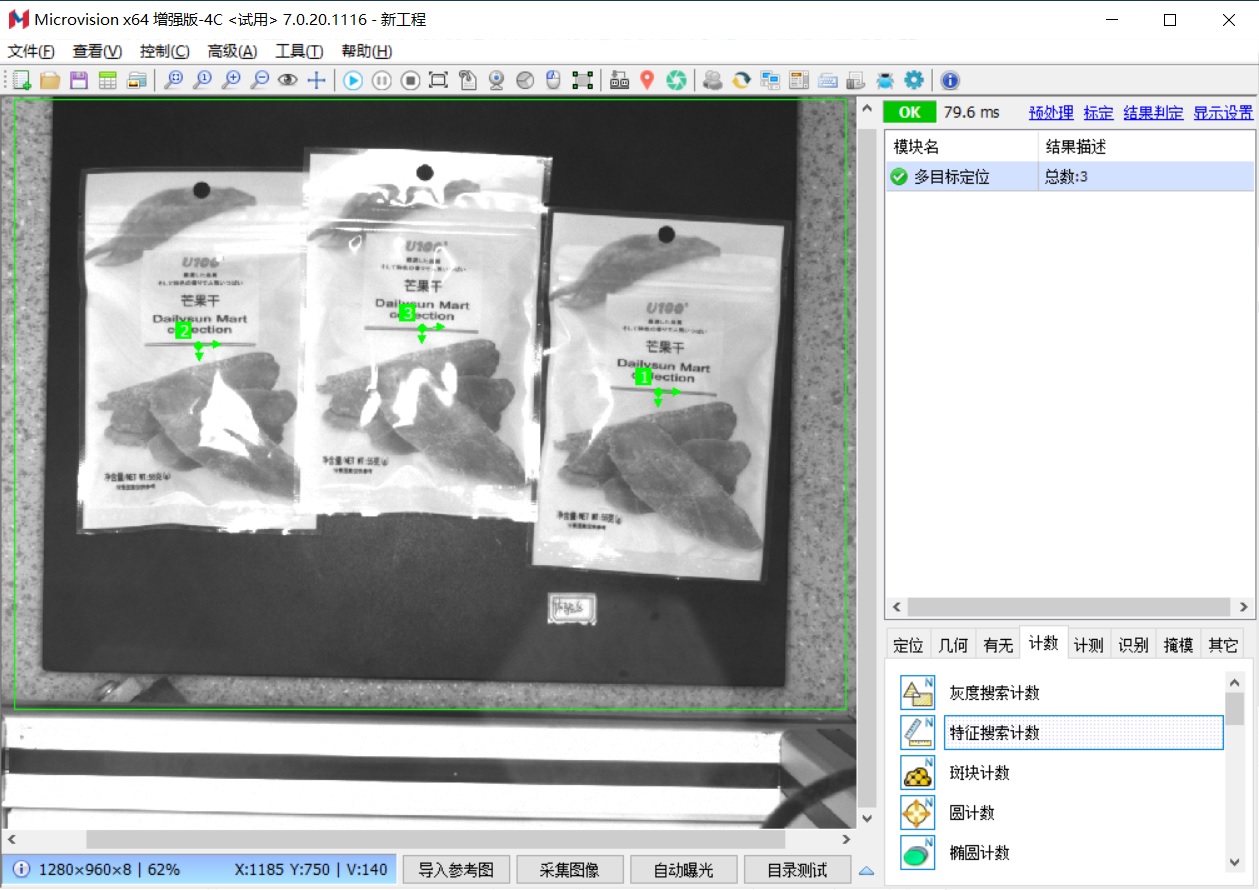Image resolution: width=1259 pixels, height=890 pixels.
Task: Click the zoom 1:1 magnifier icon
Action: (203, 81)
